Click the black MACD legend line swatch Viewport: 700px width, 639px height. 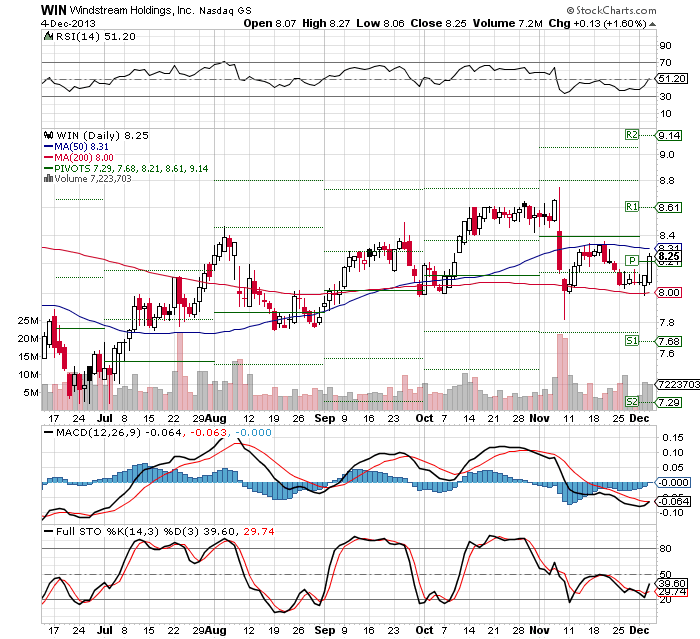click(48, 432)
